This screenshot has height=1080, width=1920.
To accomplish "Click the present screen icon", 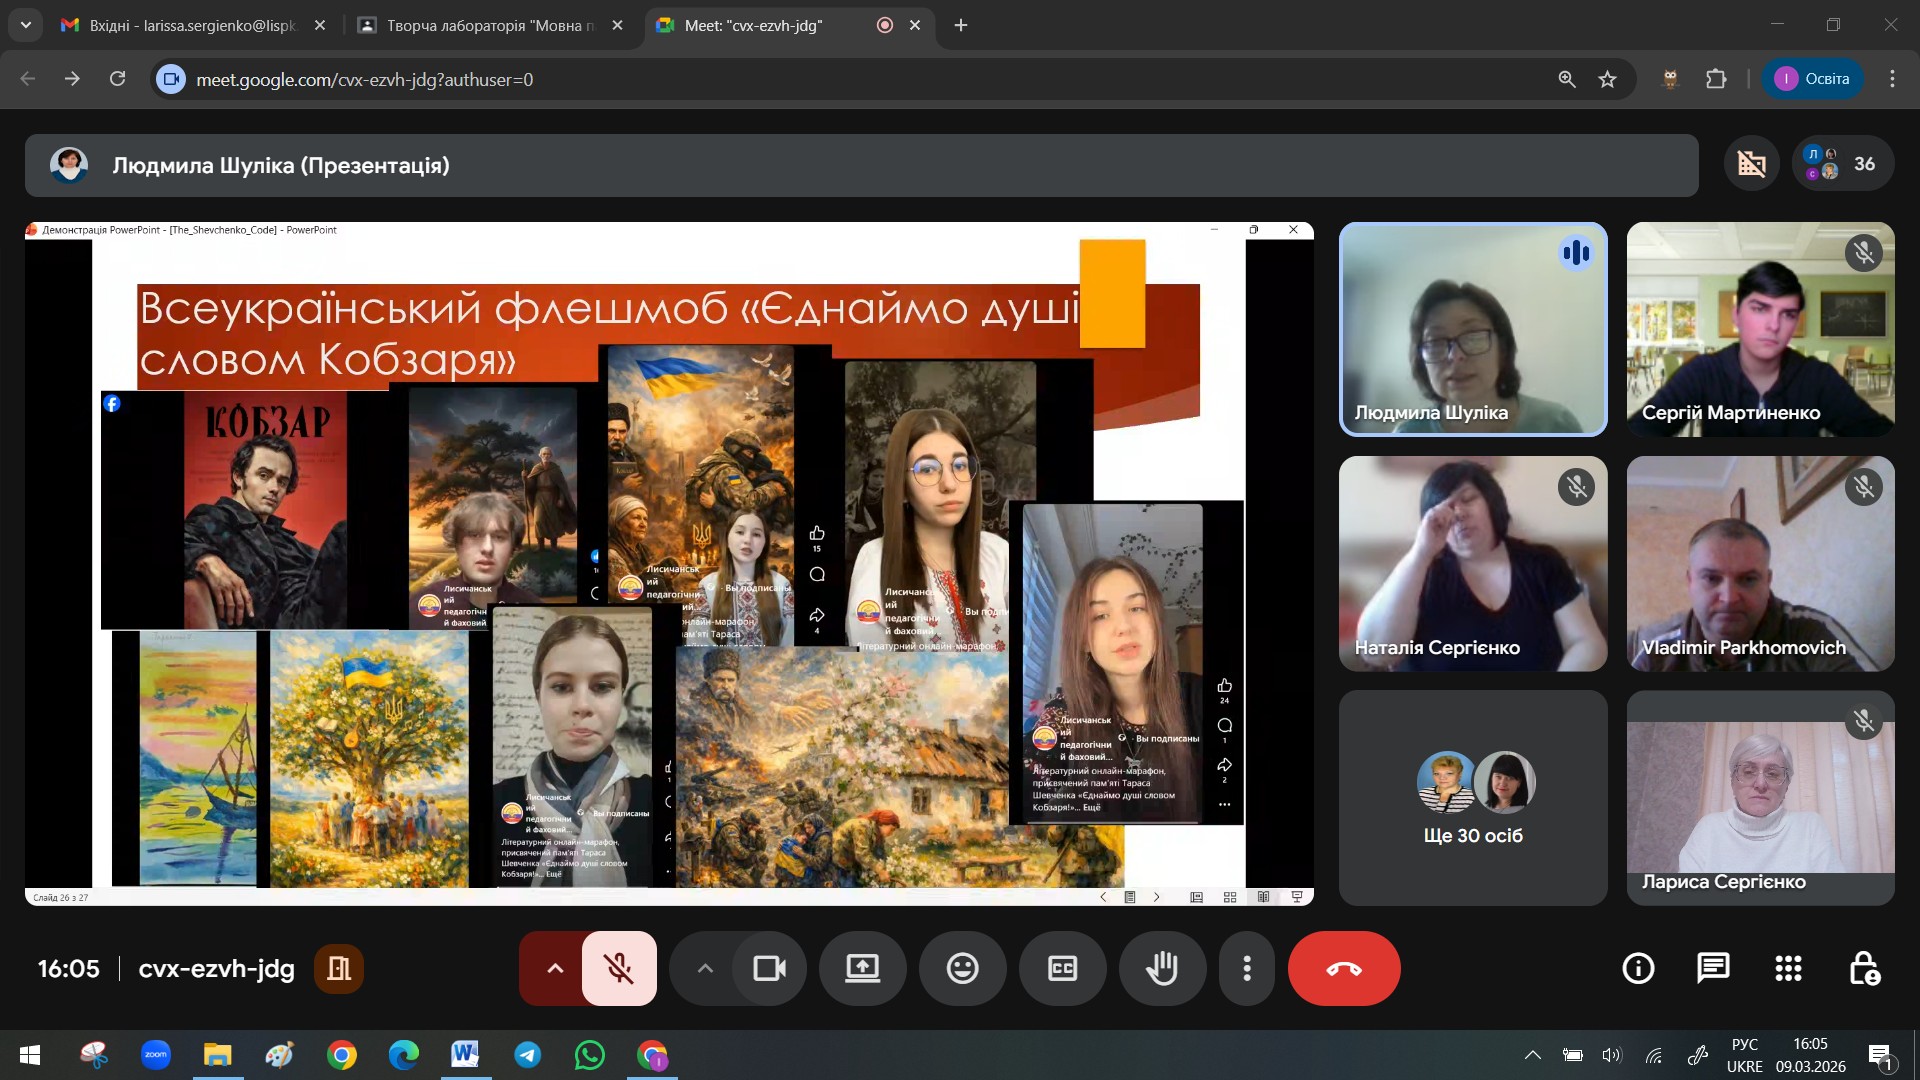I will [x=862, y=968].
